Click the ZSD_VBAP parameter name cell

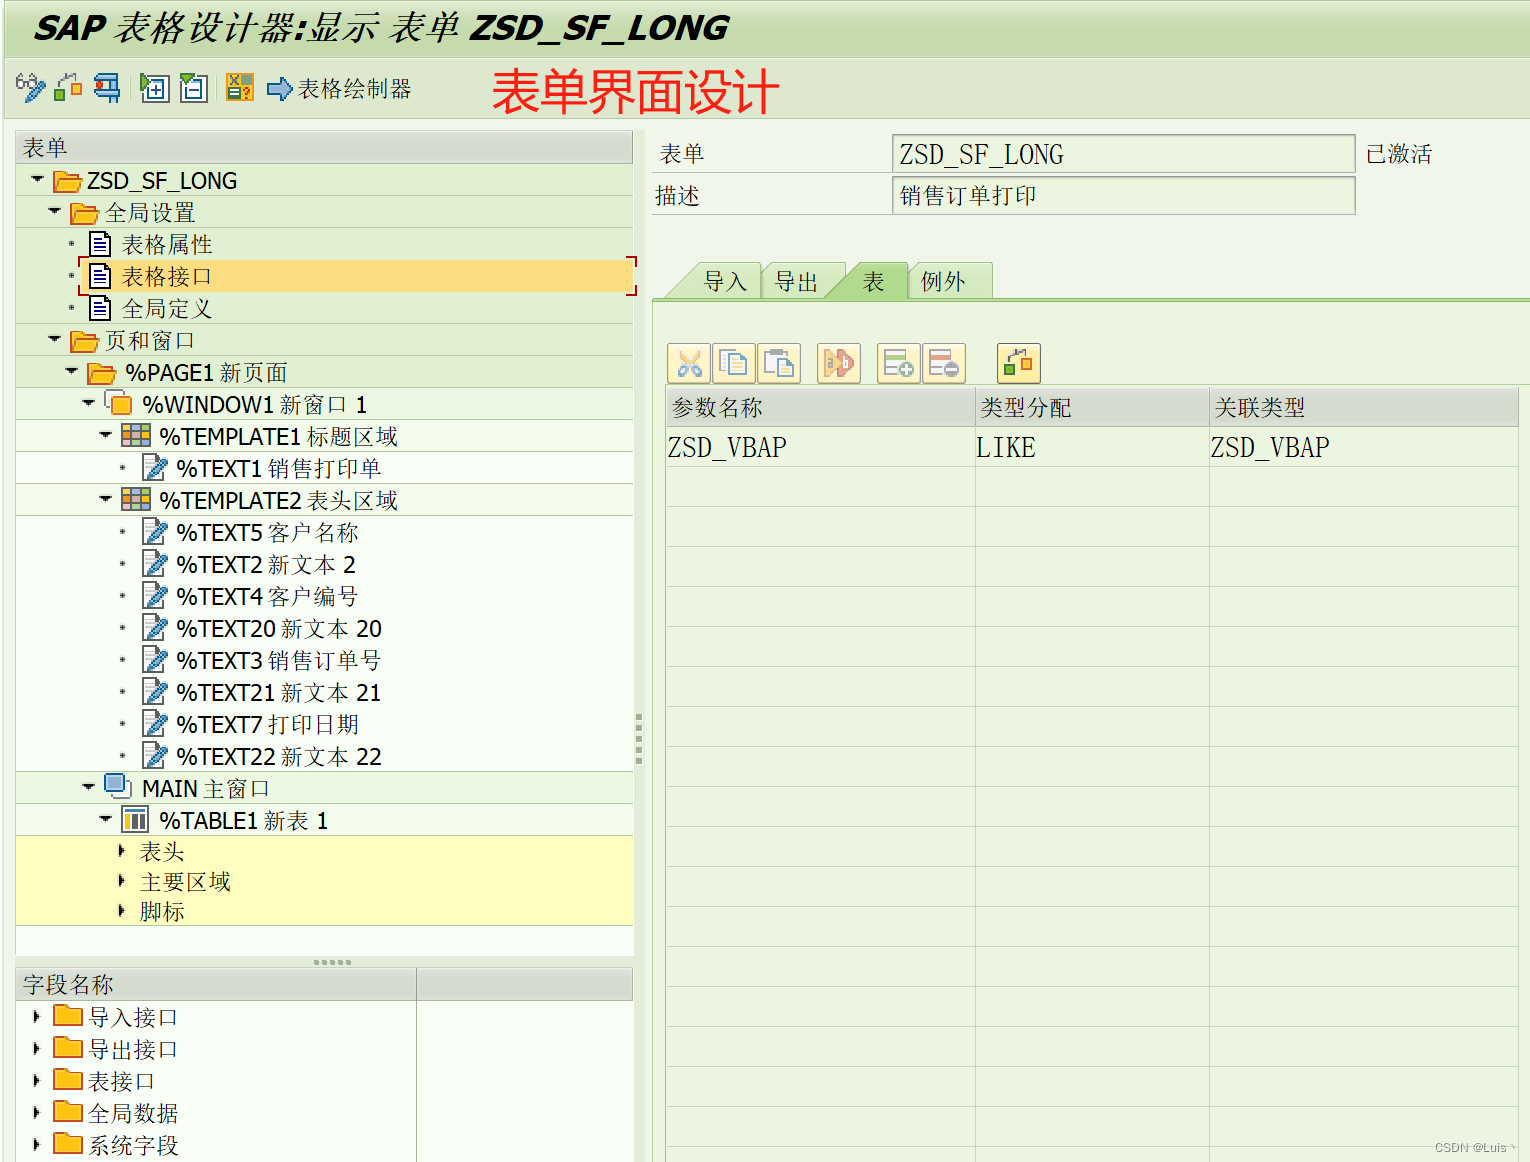821,447
